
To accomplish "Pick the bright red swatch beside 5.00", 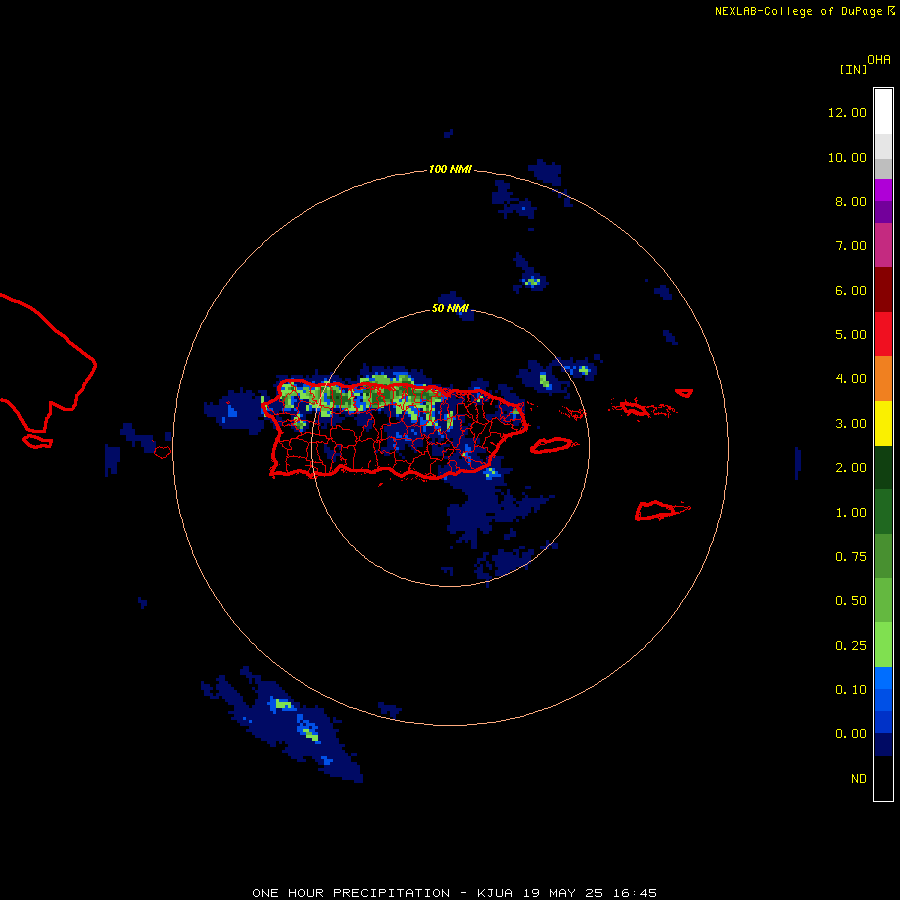I will pyautogui.click(x=883, y=334).
